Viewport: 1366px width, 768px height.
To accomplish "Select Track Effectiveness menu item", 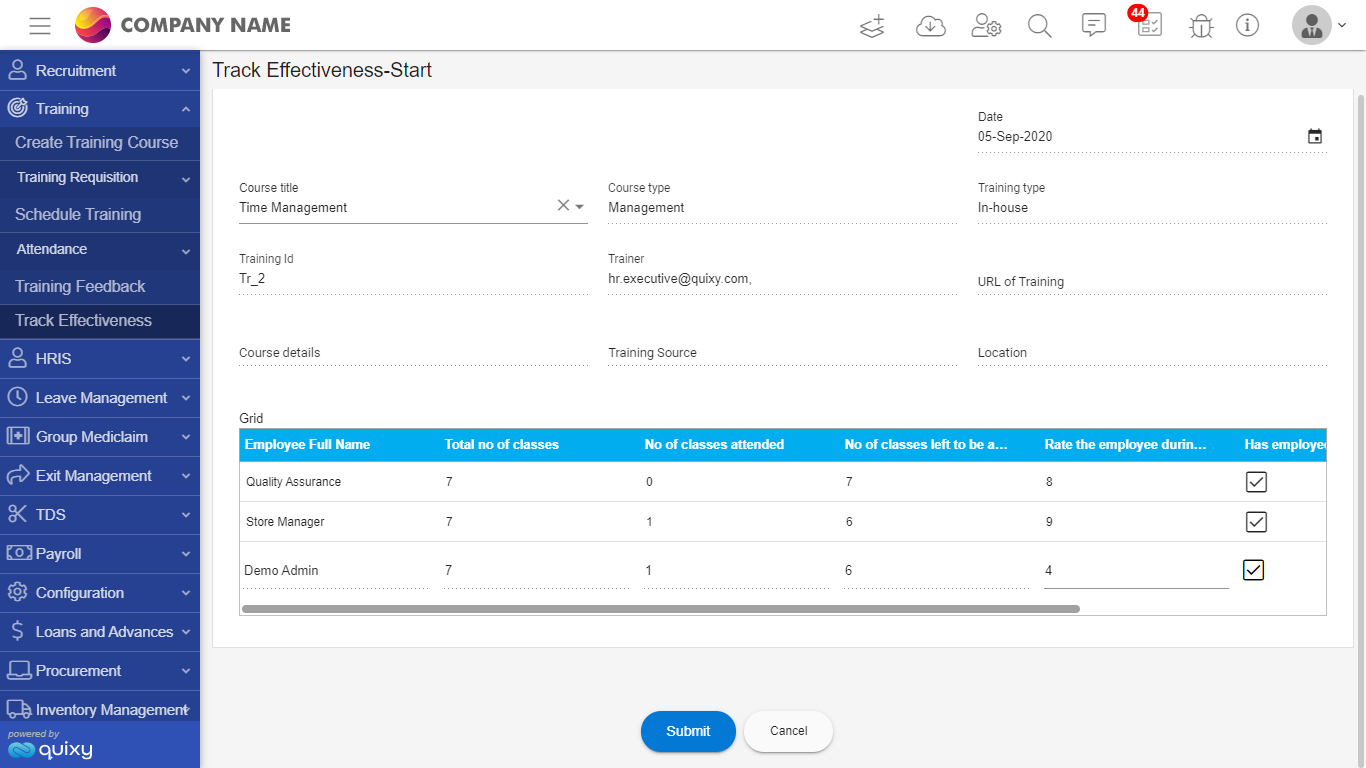I will [x=100, y=321].
